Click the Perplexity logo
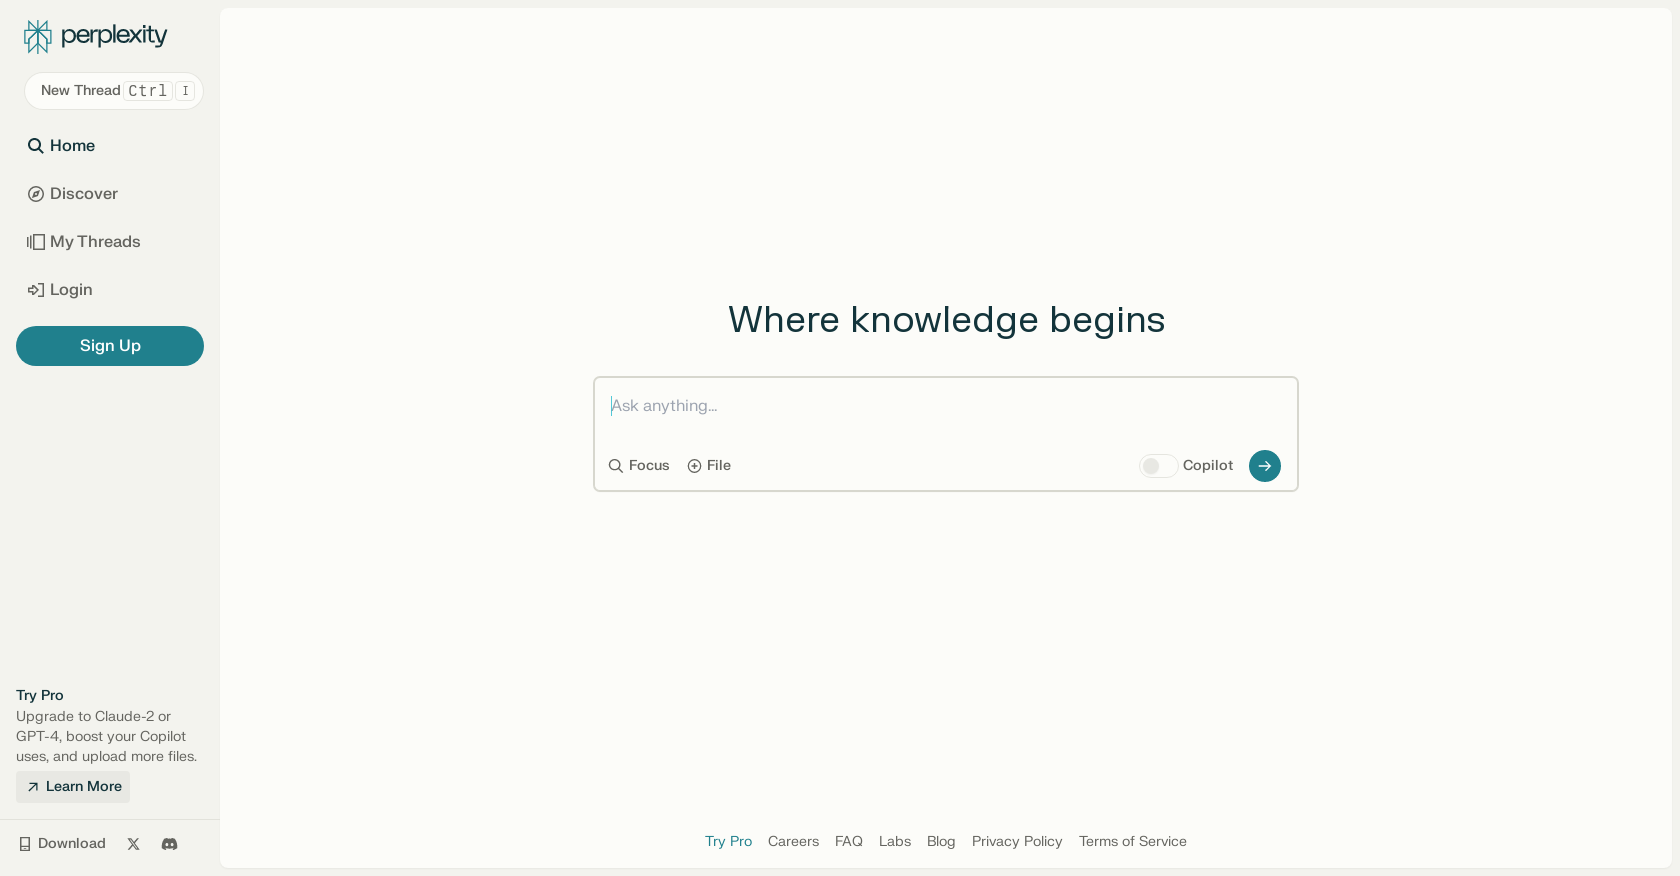The width and height of the screenshot is (1680, 876). pos(96,37)
